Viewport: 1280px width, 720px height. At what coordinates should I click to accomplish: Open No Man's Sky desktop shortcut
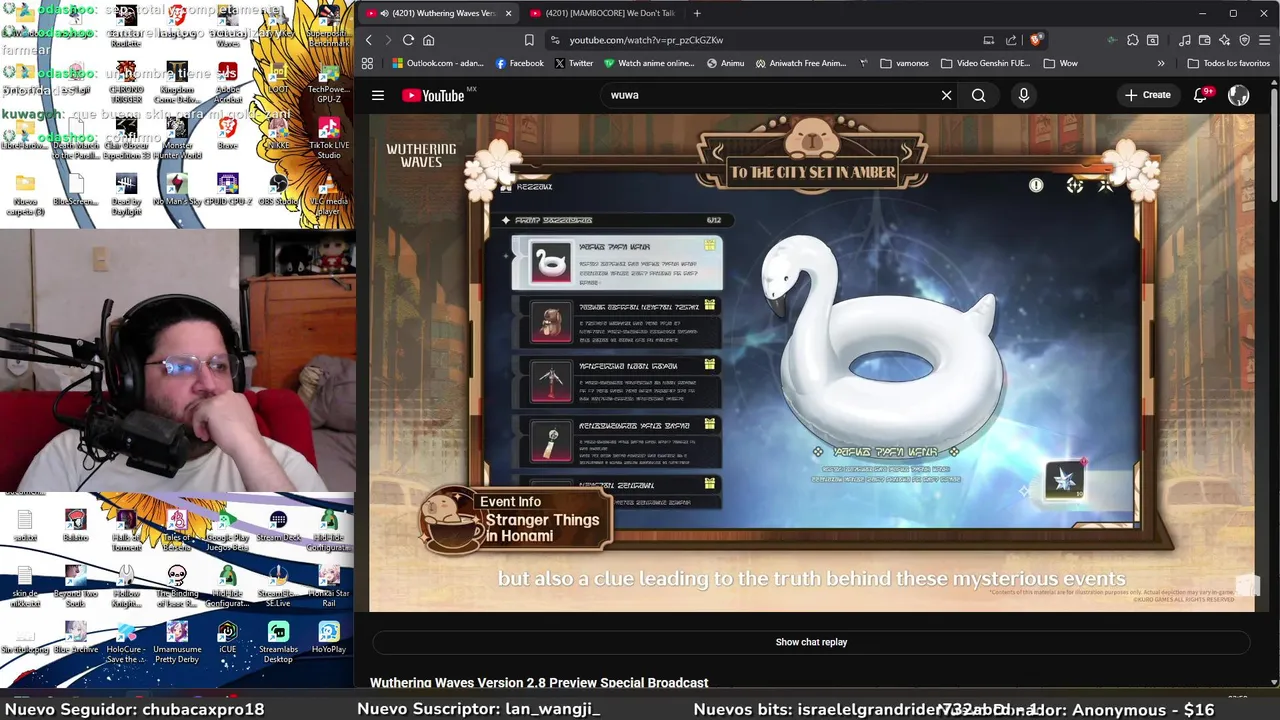pyautogui.click(x=177, y=187)
